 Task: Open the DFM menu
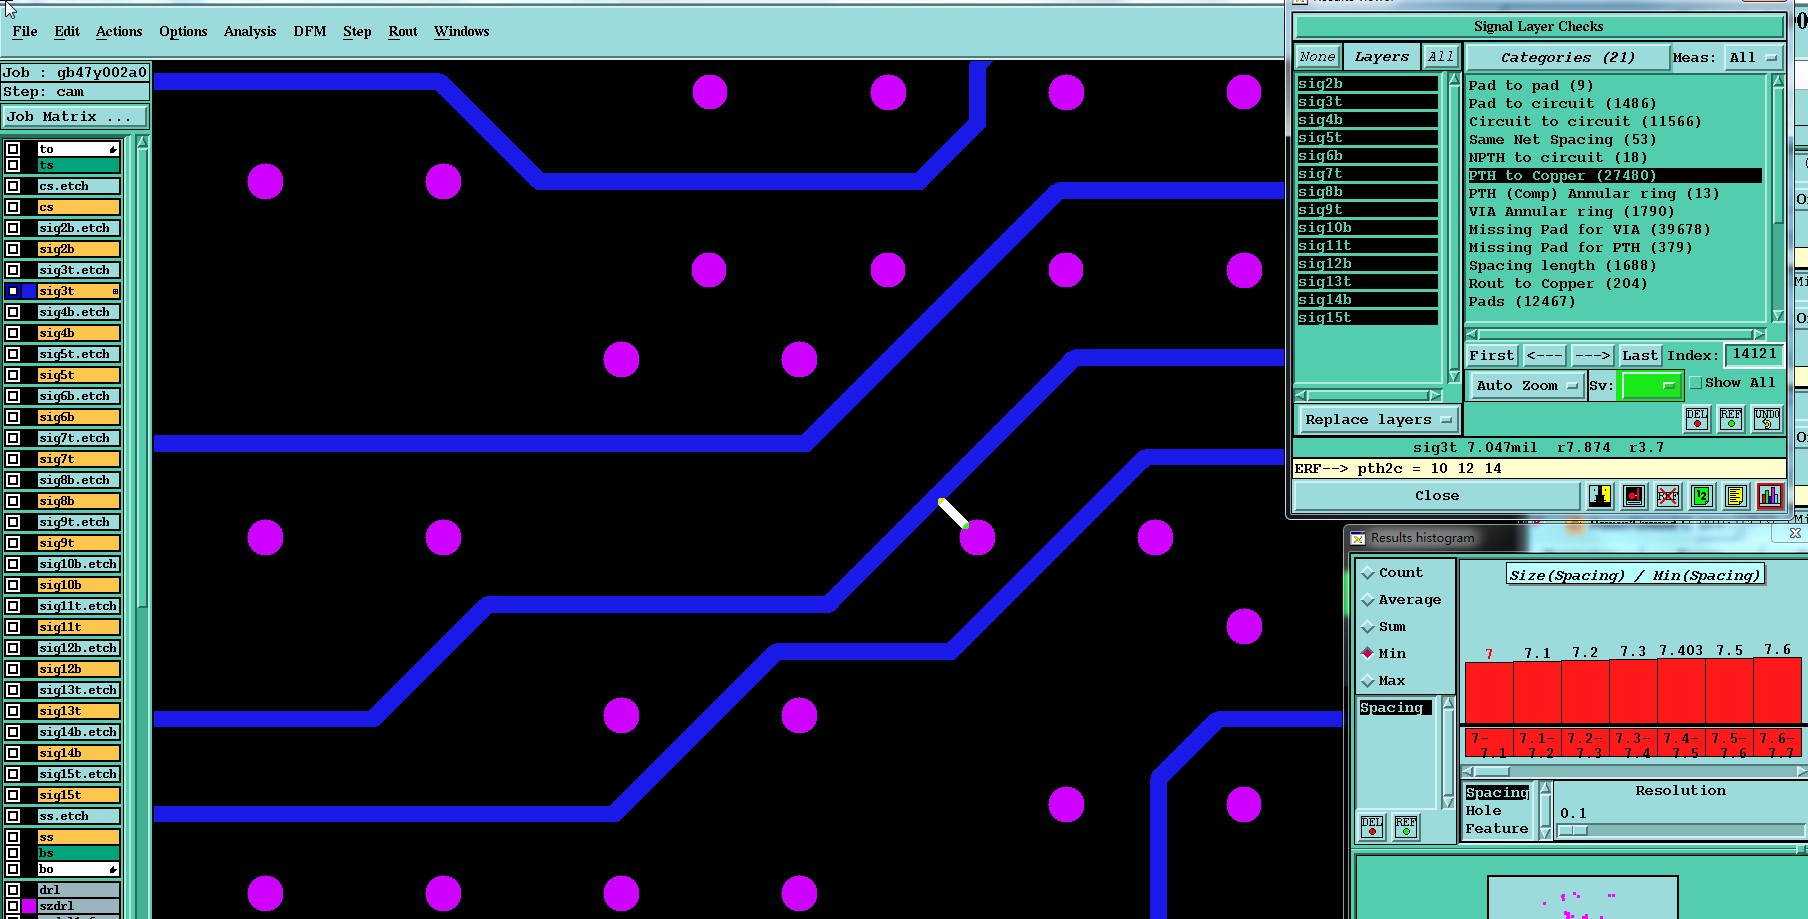click(x=310, y=32)
